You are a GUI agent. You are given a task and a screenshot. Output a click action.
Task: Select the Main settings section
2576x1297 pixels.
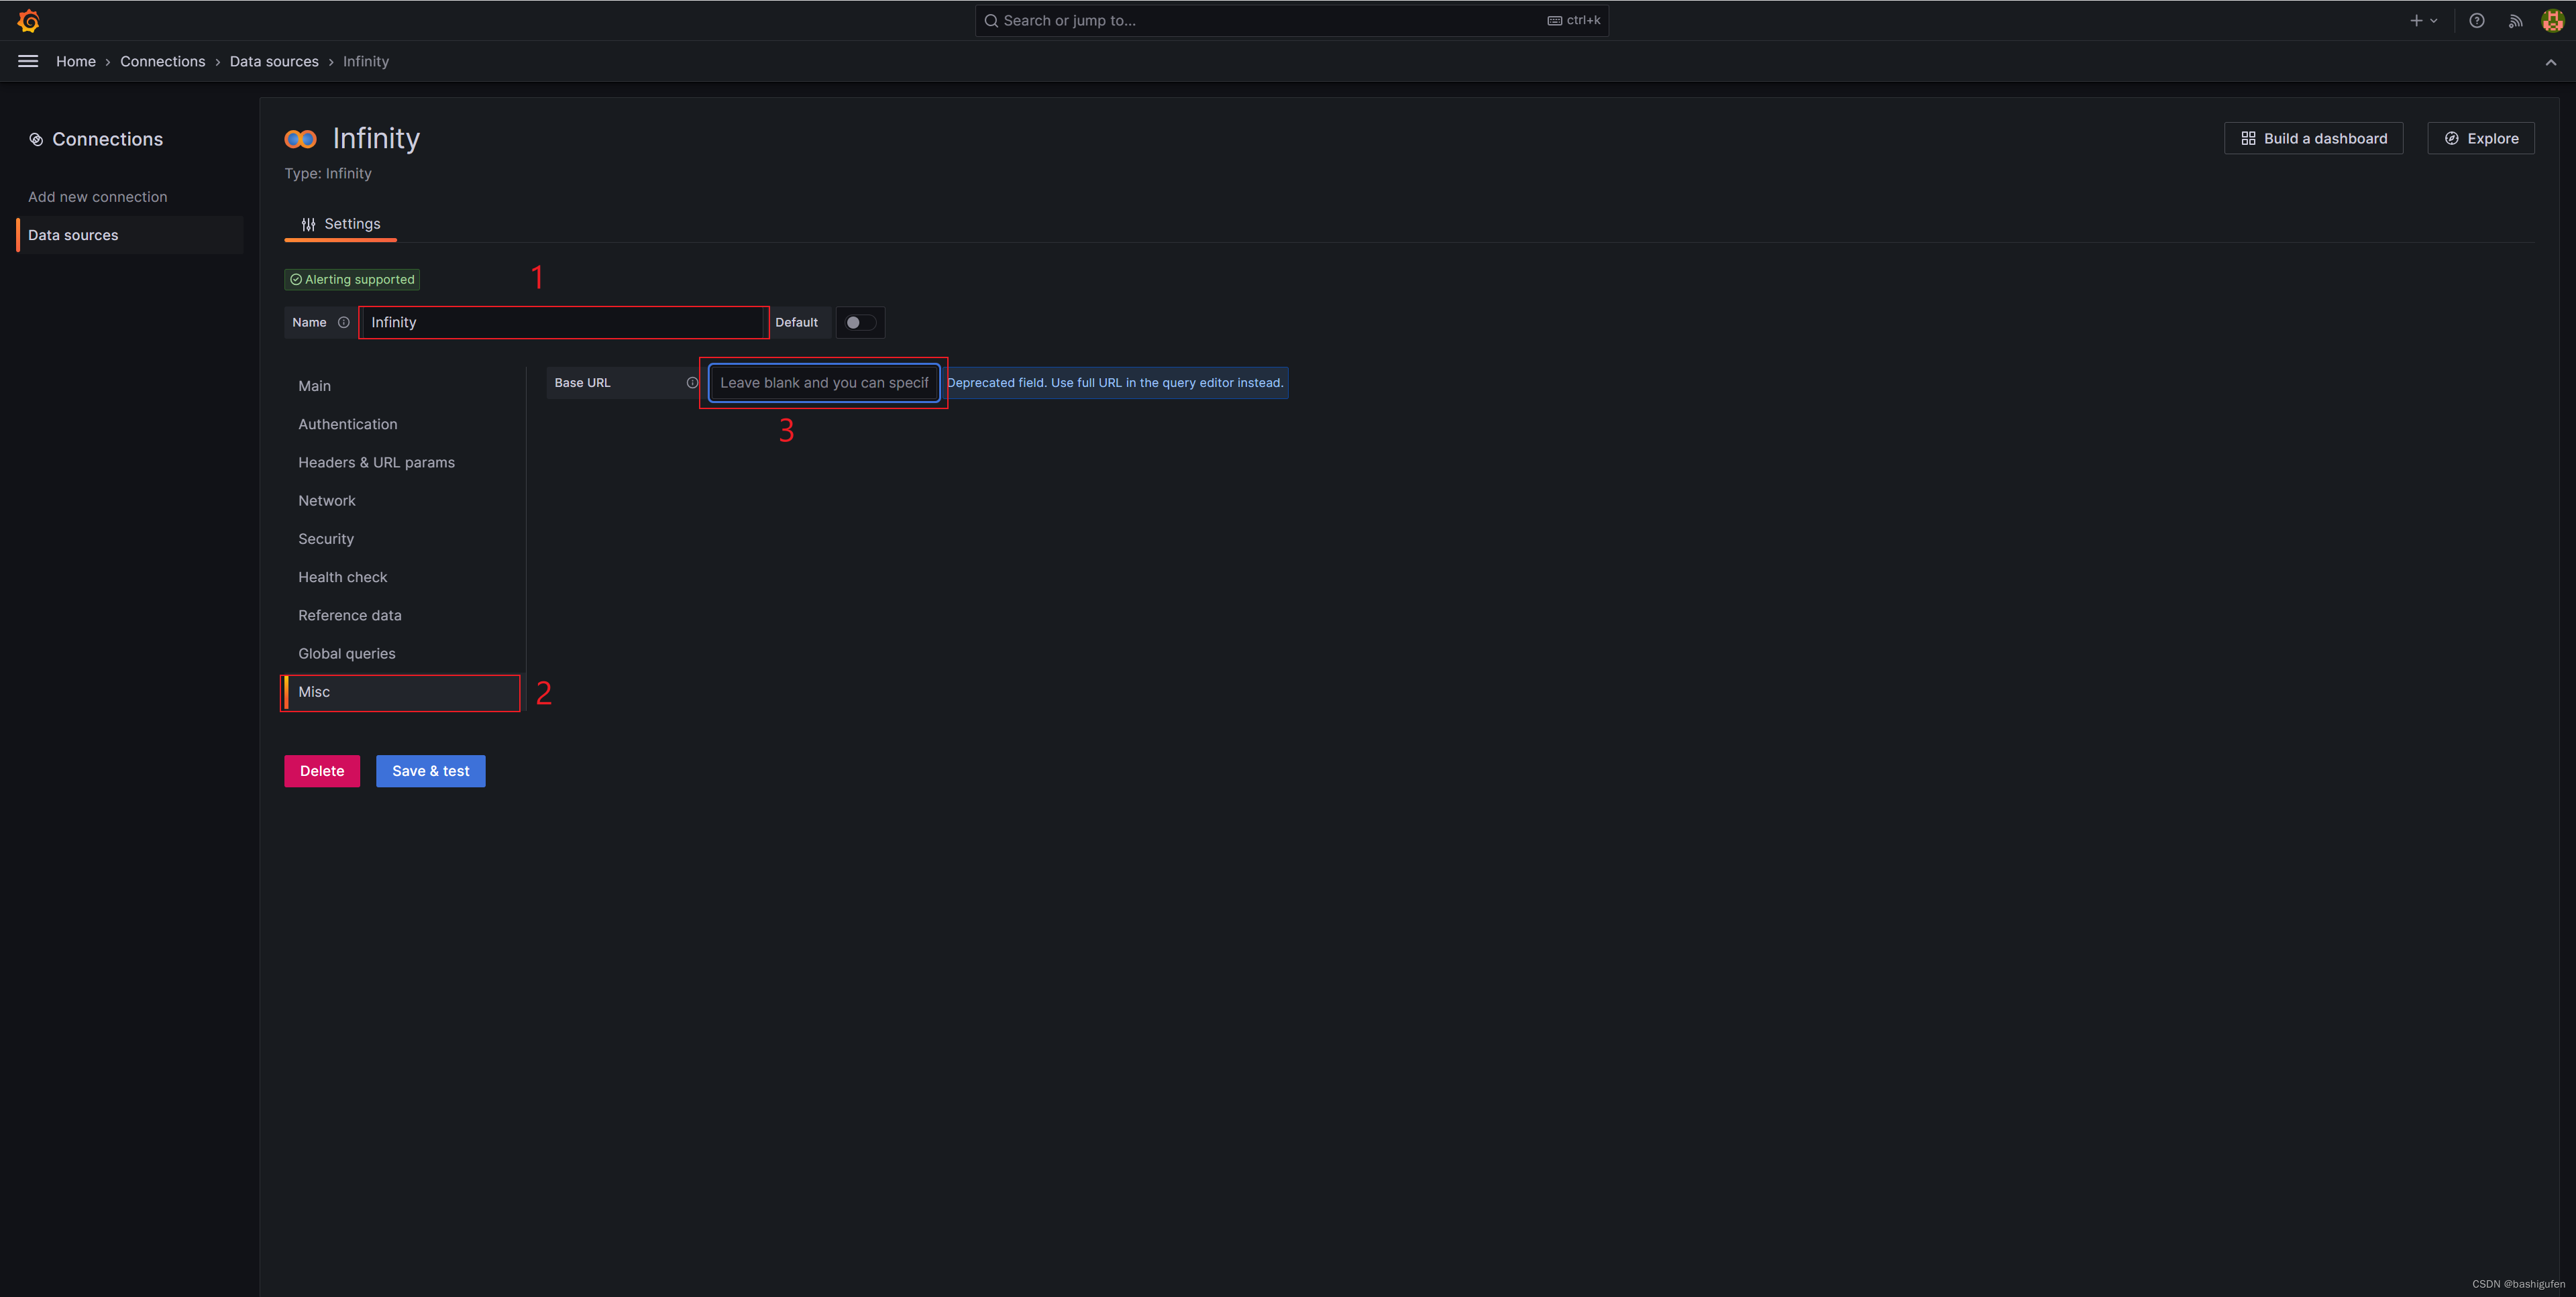(314, 386)
